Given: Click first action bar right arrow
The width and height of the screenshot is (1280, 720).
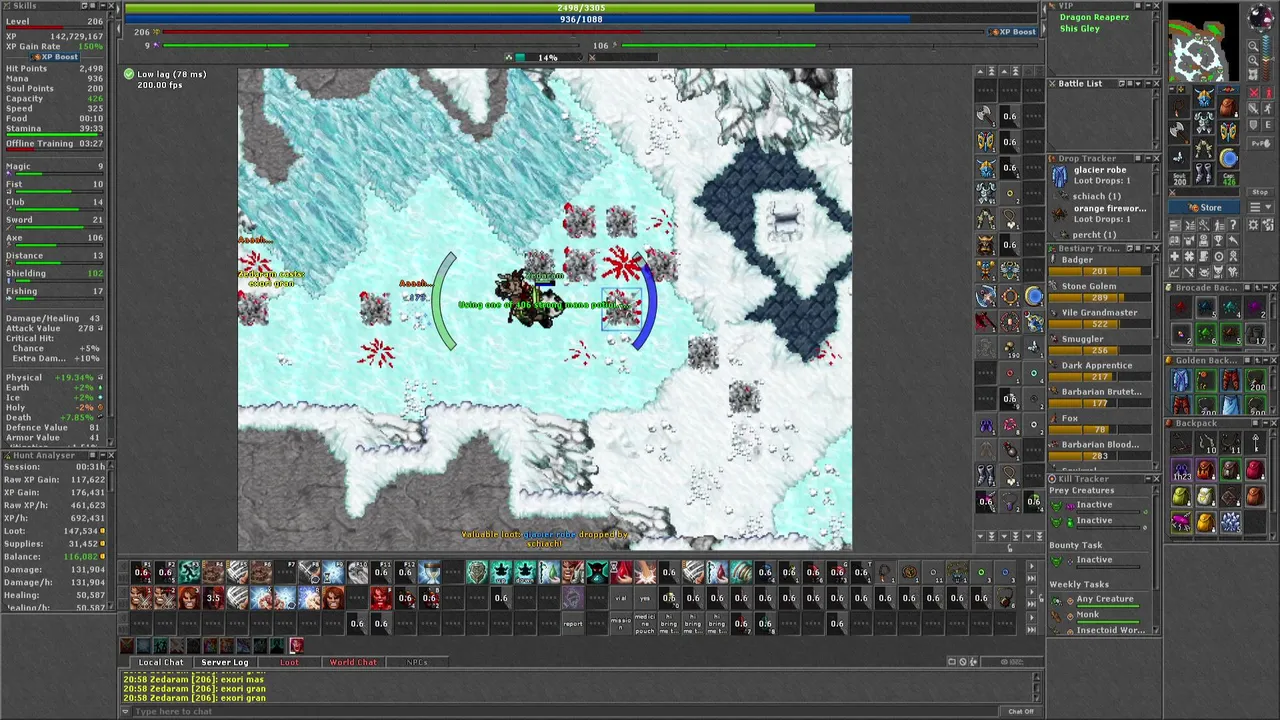Looking at the screenshot, I should [x=1032, y=566].
